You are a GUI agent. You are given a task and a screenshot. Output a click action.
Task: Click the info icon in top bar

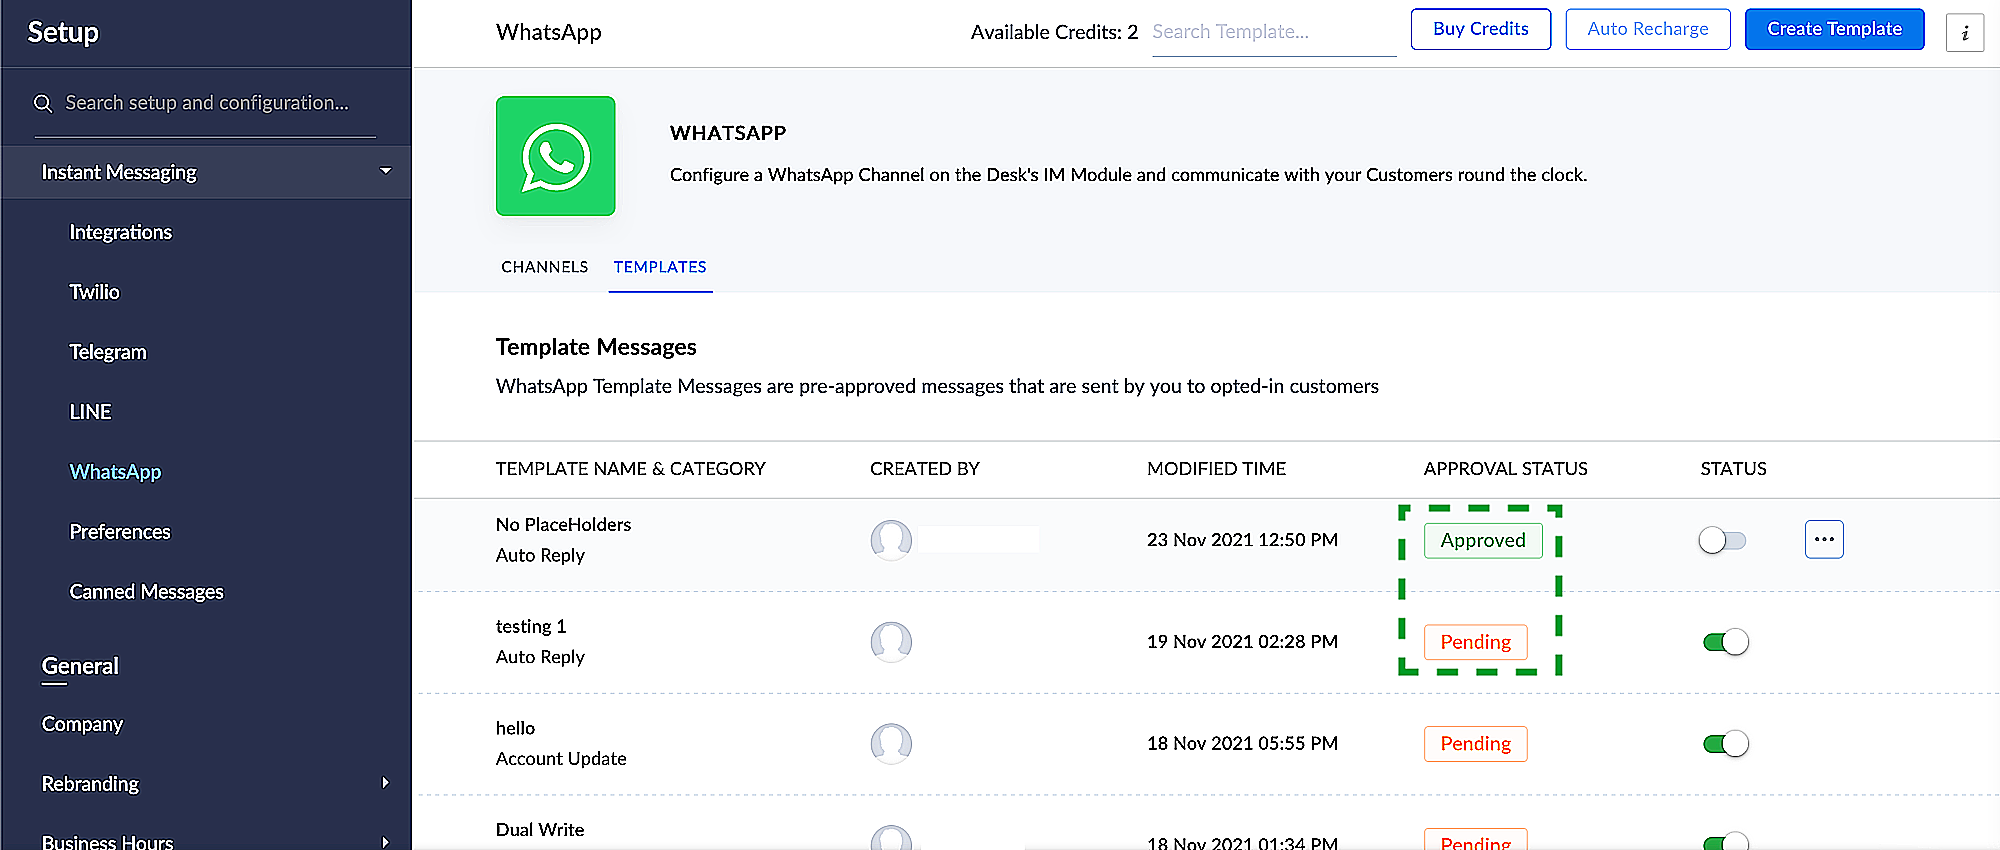point(1964,32)
